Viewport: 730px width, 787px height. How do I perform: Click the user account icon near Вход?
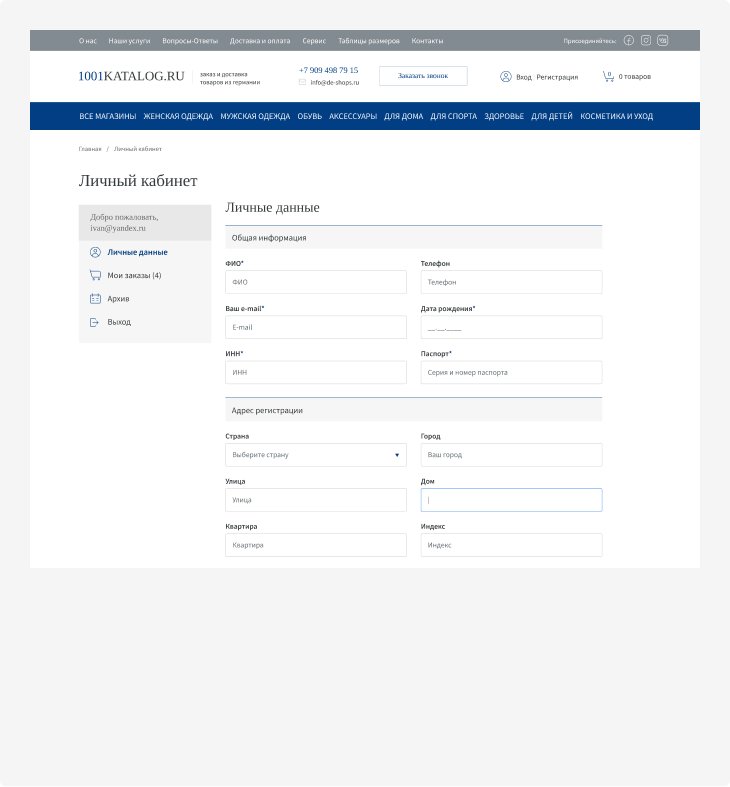click(x=506, y=76)
